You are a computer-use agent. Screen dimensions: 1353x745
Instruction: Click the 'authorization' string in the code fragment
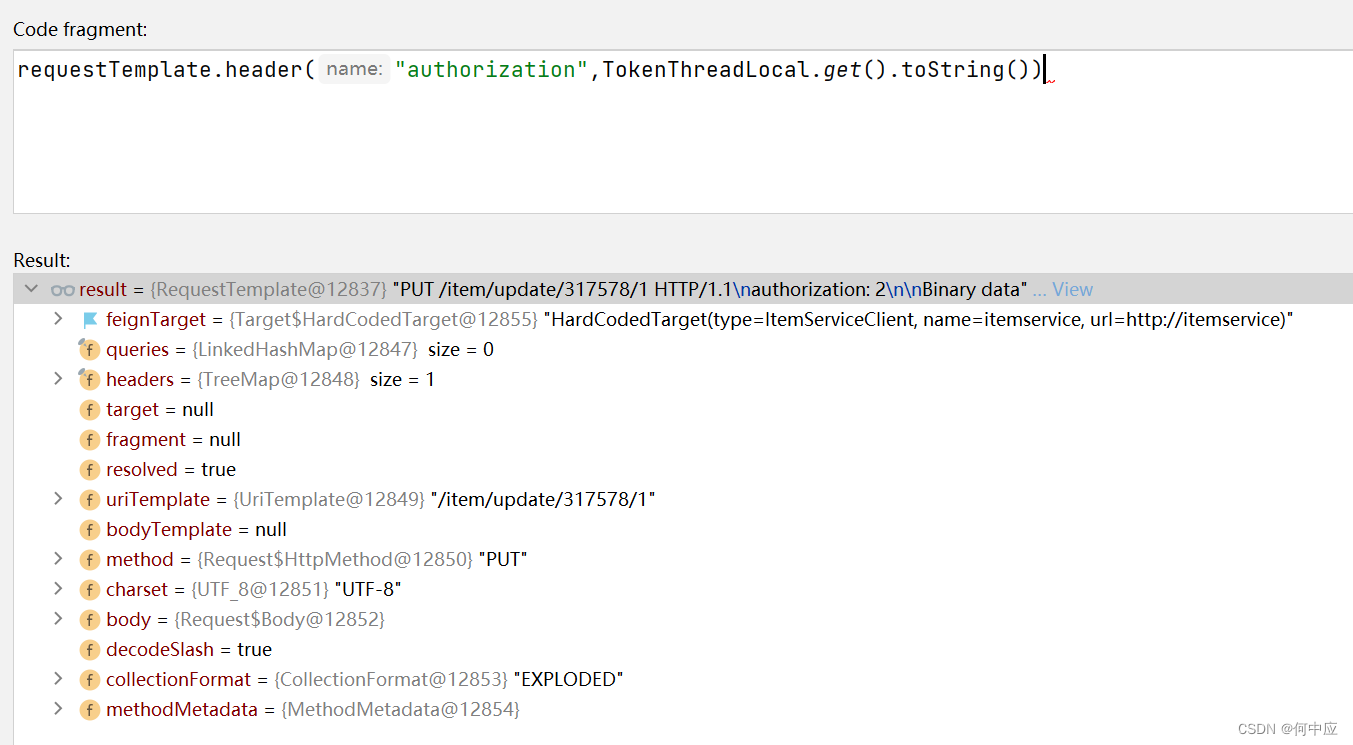tap(491, 69)
